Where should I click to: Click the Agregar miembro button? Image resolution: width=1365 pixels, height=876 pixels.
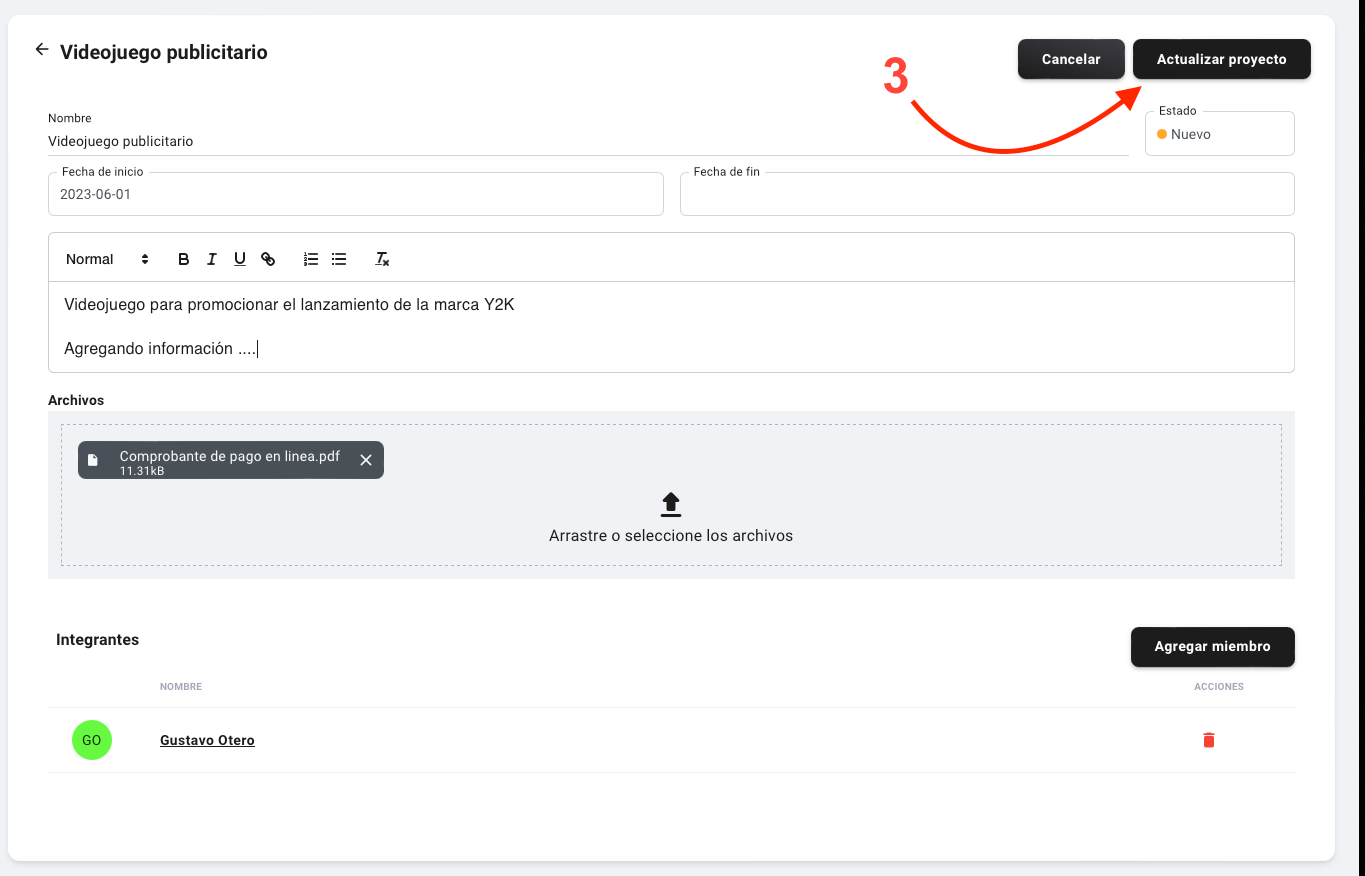tap(1212, 646)
